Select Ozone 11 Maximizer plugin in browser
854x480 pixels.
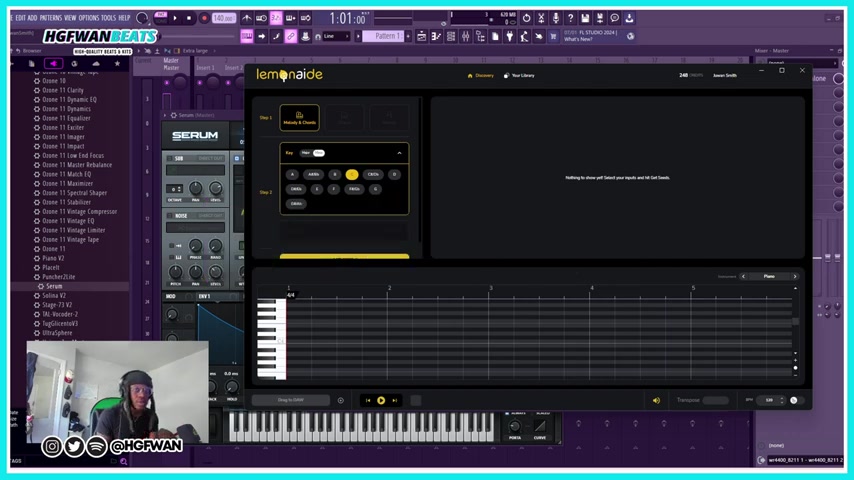coord(68,184)
